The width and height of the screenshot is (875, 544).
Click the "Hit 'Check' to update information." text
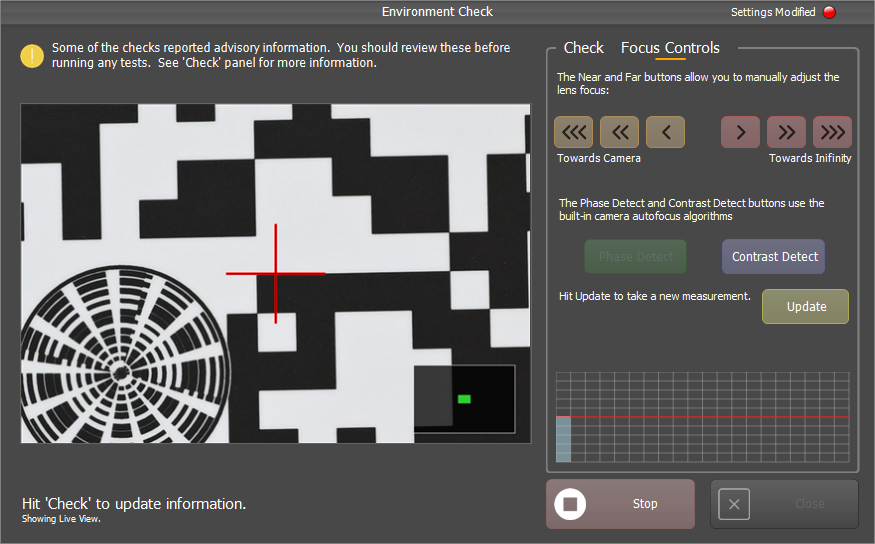tap(134, 504)
